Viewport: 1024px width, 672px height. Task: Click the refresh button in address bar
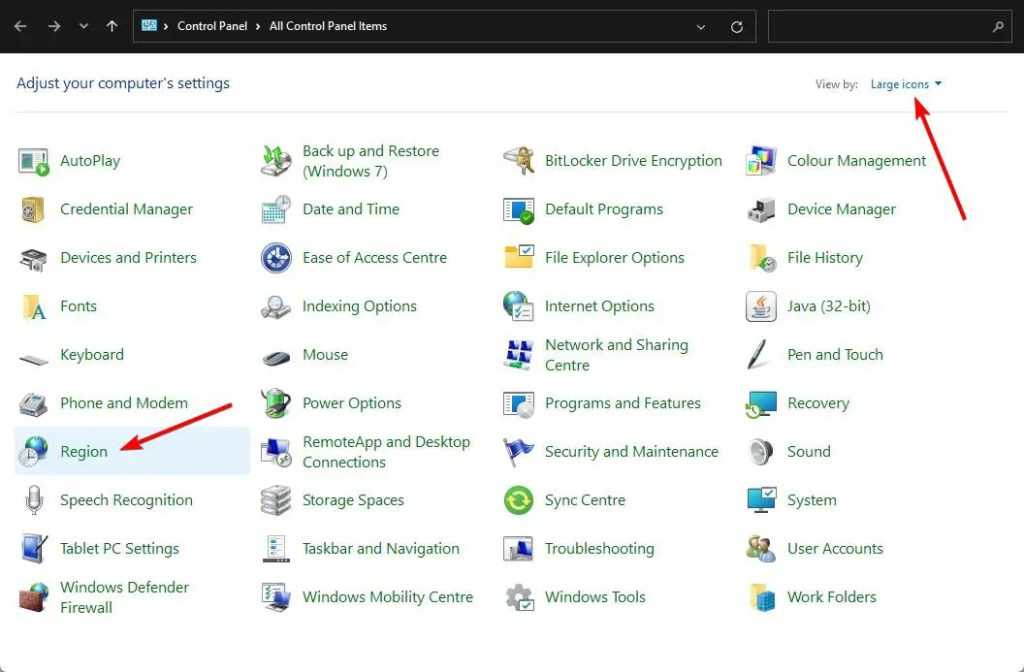point(737,27)
